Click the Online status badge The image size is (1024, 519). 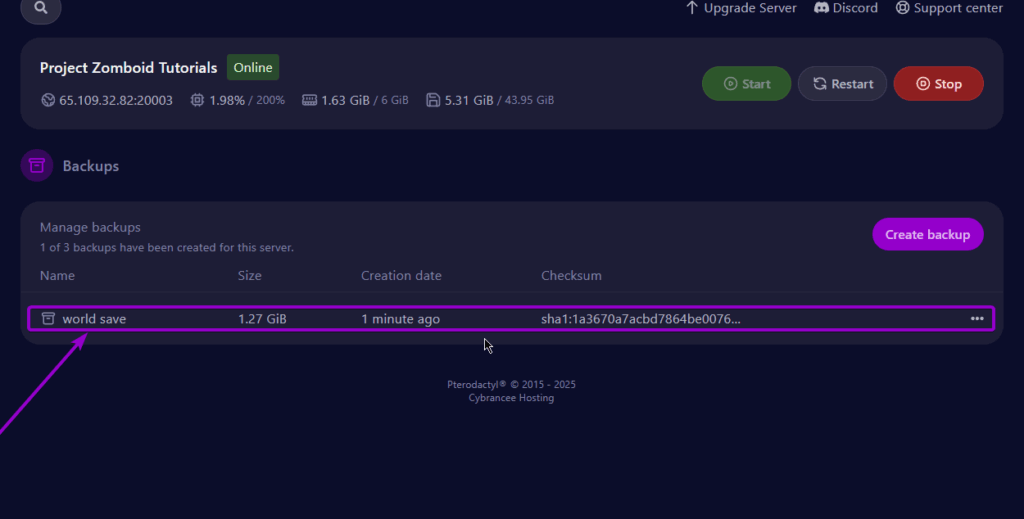click(x=253, y=67)
